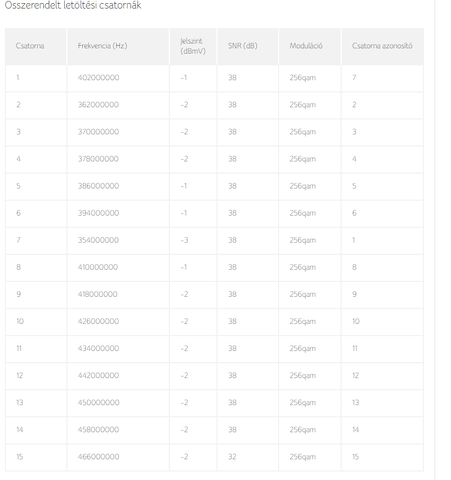The height and width of the screenshot is (480, 451).
Task: Click the frequency value 466000000
Action: click(98, 457)
